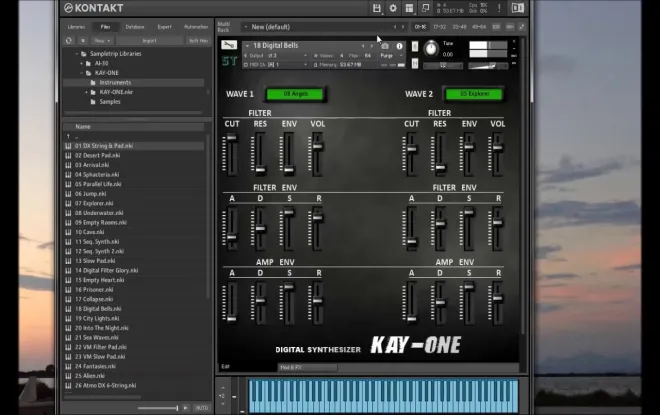660x415 pixels.
Task: Open the Purge dropdown
Action: pyautogui.click(x=391, y=56)
